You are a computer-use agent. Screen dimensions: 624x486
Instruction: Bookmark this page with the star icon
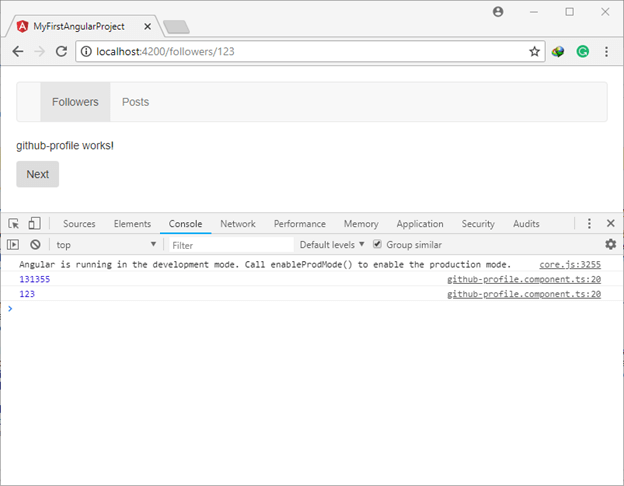tap(534, 51)
